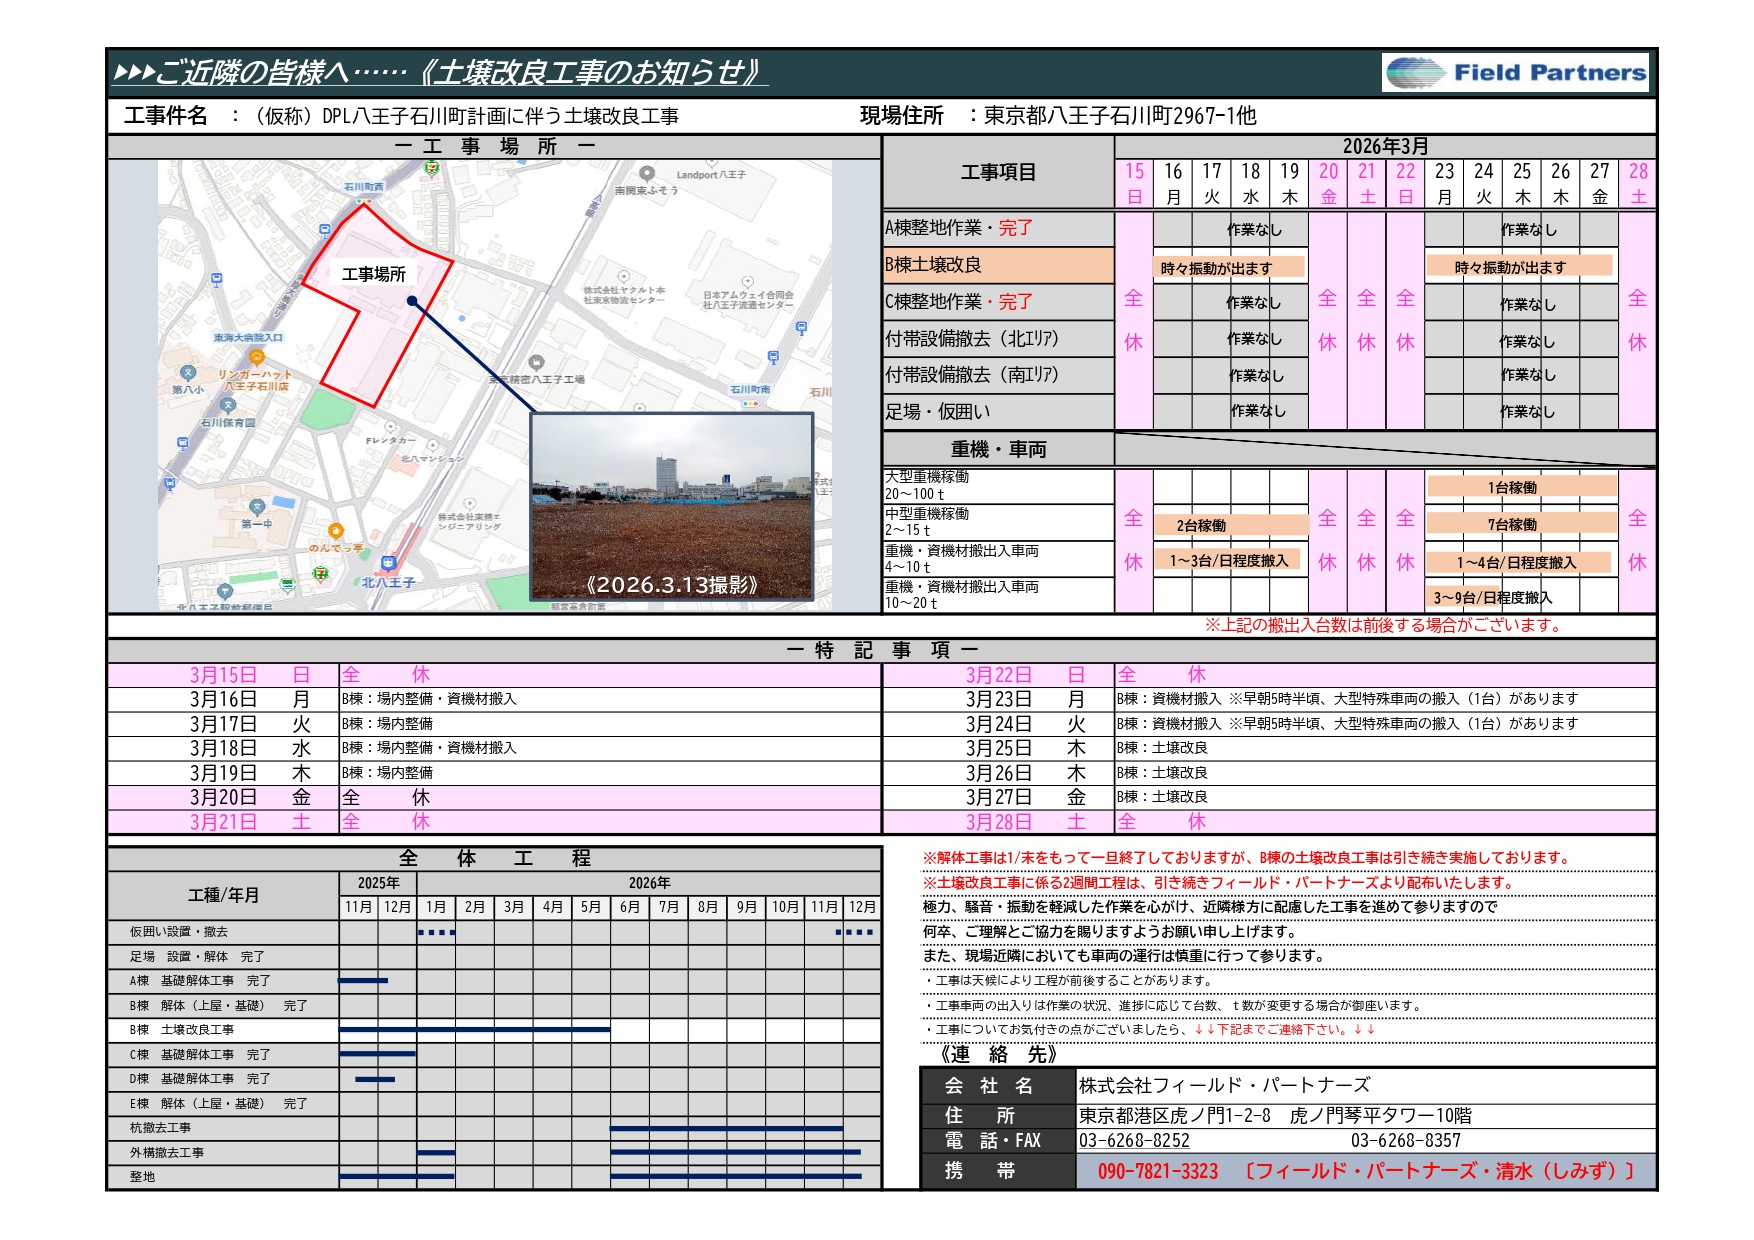The width and height of the screenshot is (1754, 1240).
Task: Click the mobile number 090-7821-3323
Action: (1157, 1171)
